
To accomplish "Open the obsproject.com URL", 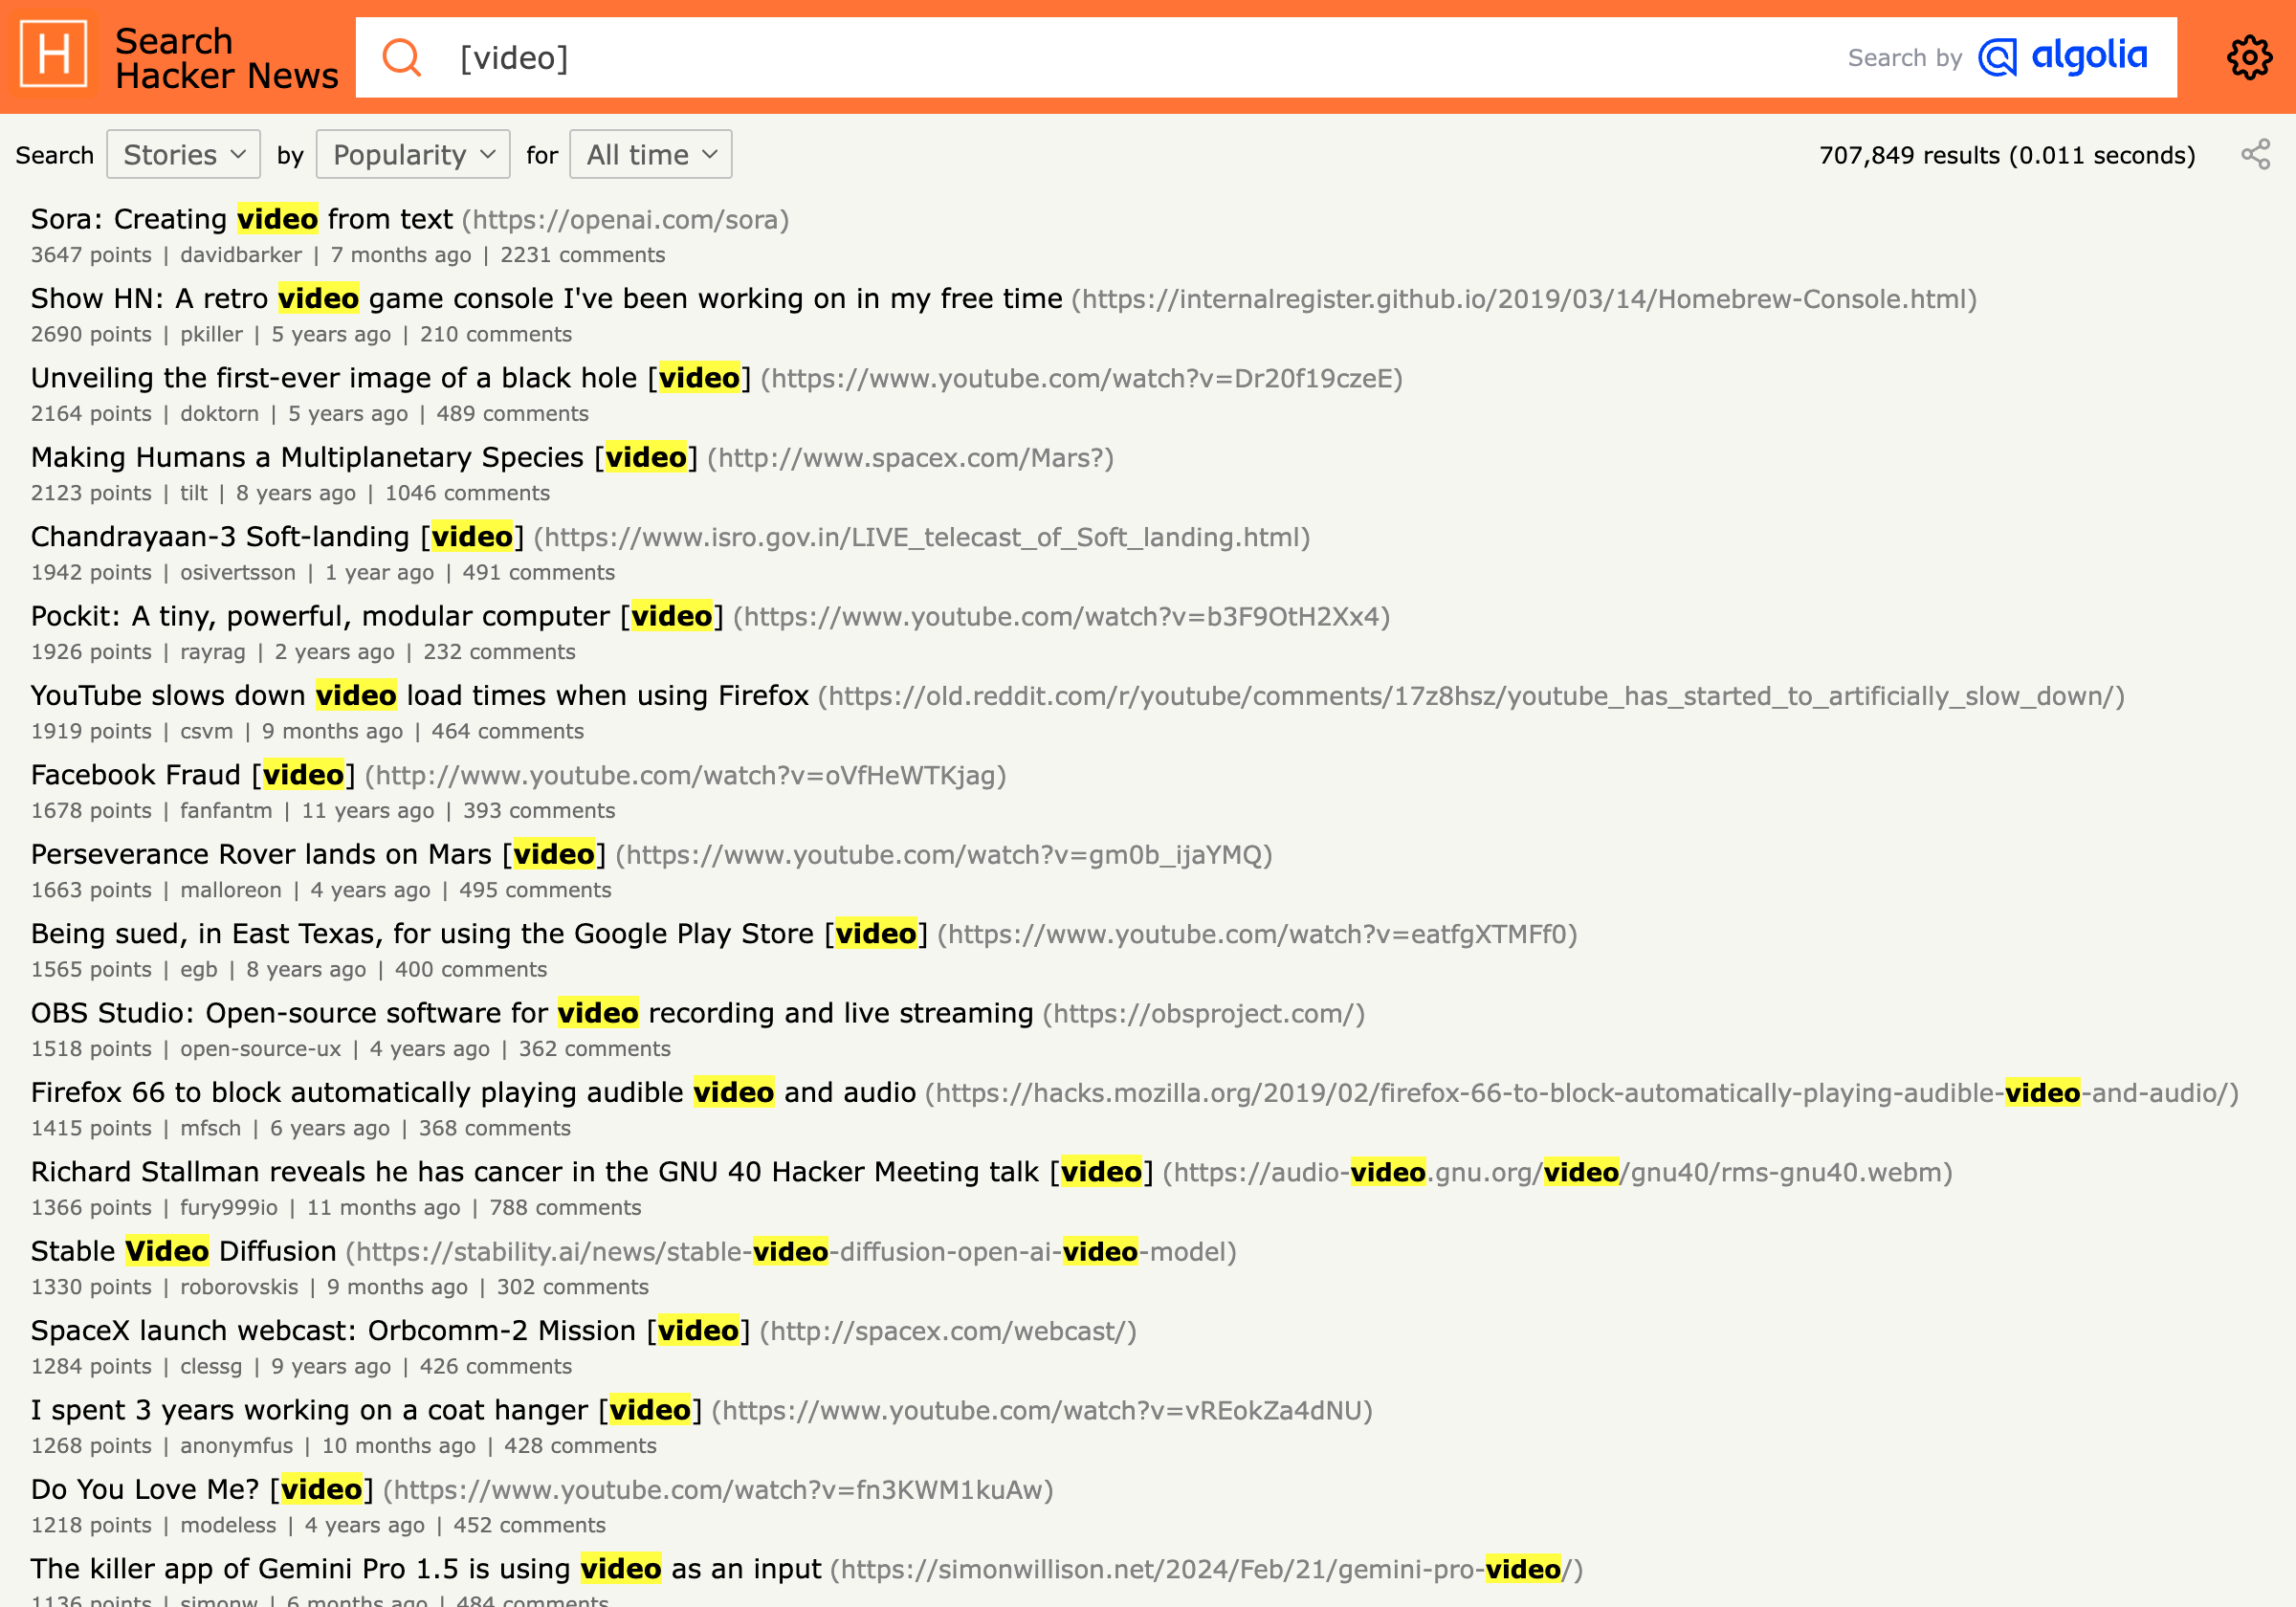I will 1203,1014.
